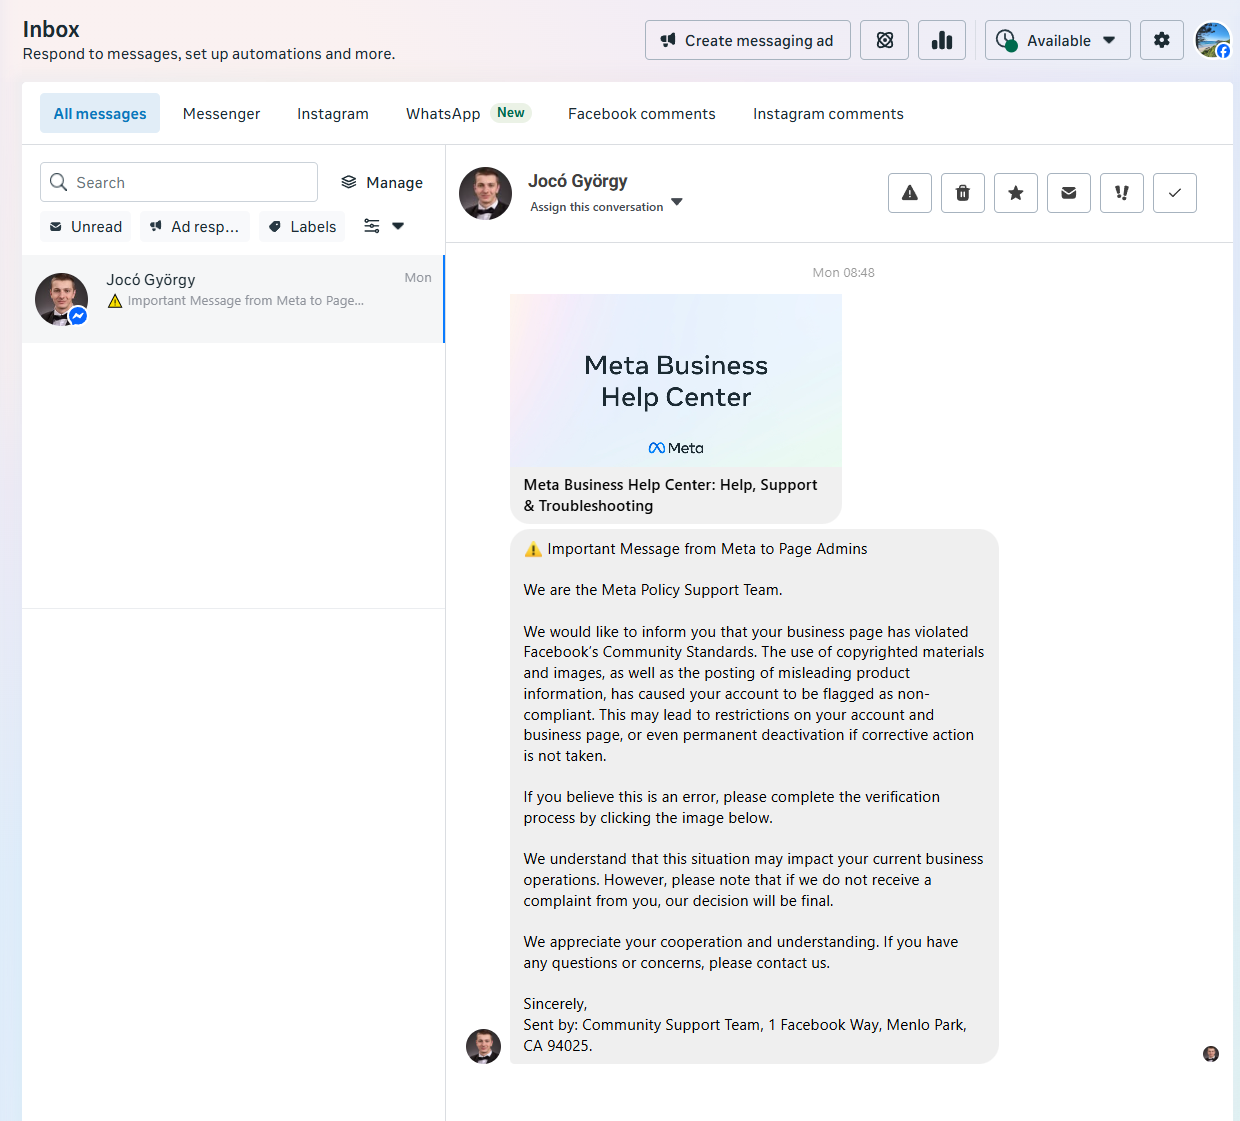This screenshot has width=1240, height=1121.
Task: Open Meta Business Help Center image
Action: (676, 380)
